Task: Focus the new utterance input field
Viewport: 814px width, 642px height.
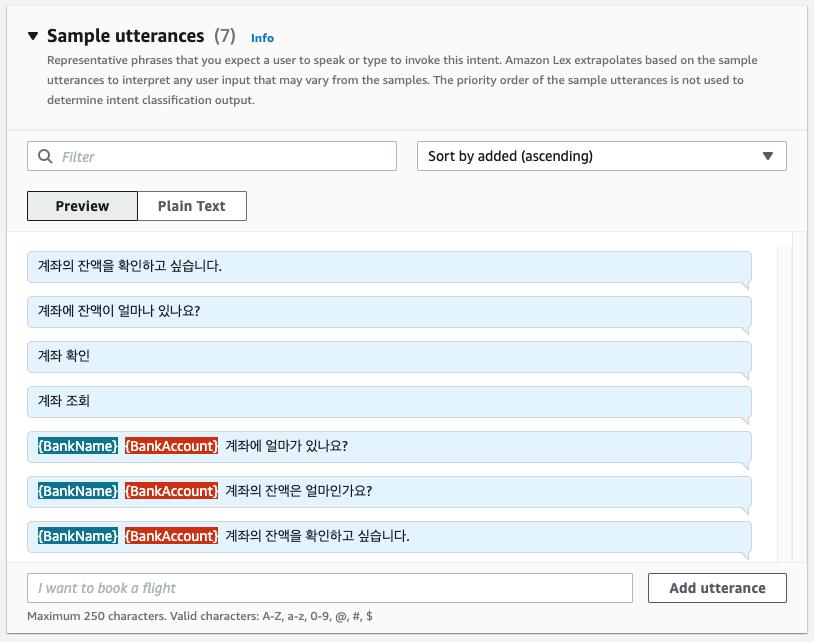Action: click(x=330, y=588)
